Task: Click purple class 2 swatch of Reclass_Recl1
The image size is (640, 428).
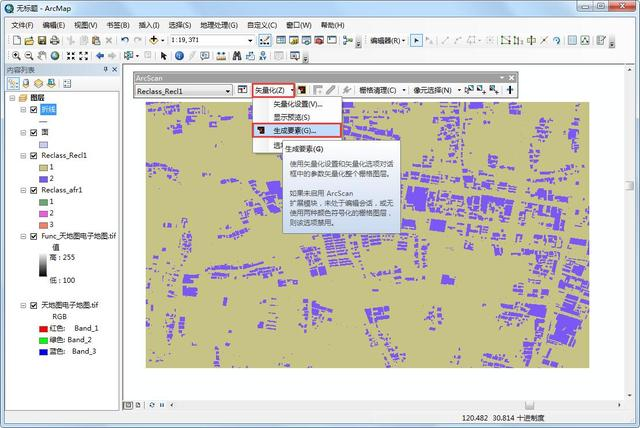Action: point(43,179)
